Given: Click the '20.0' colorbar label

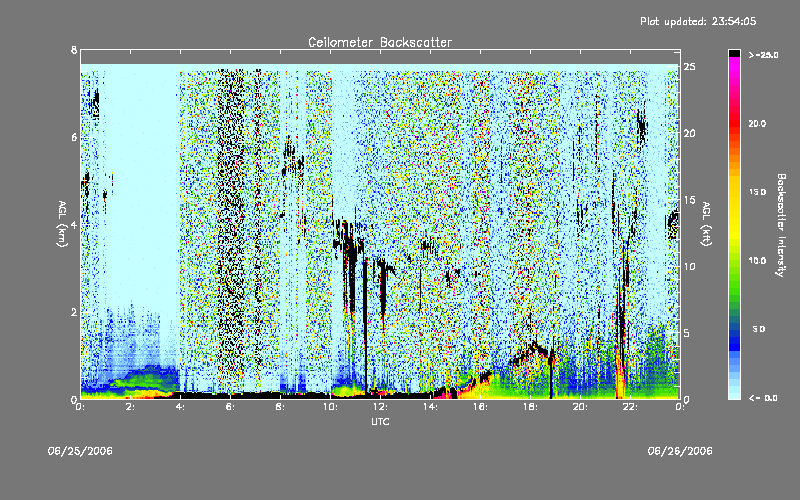Looking at the screenshot, I should coord(757,123).
